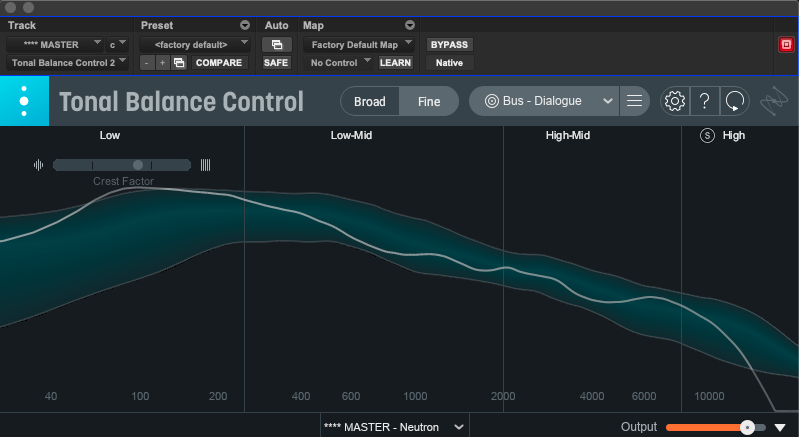Toggle the plugin BYPASS button
799x437 pixels.
tap(449, 44)
